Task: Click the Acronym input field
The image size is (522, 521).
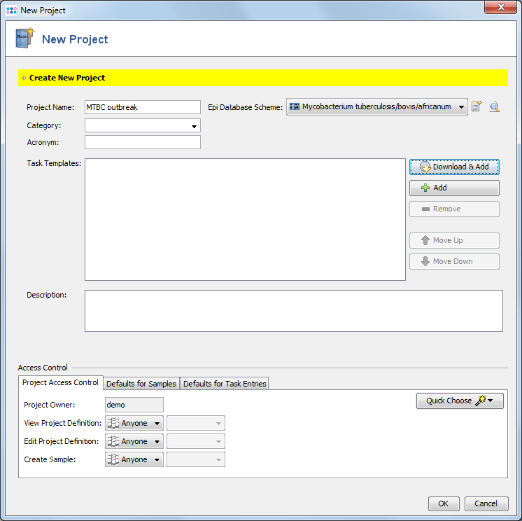Action: coord(143,142)
